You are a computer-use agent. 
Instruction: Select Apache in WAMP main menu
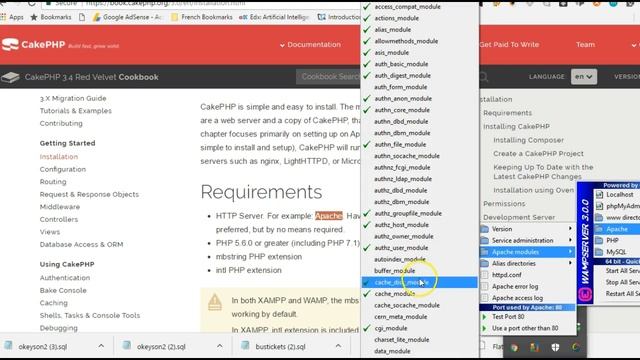point(617,229)
